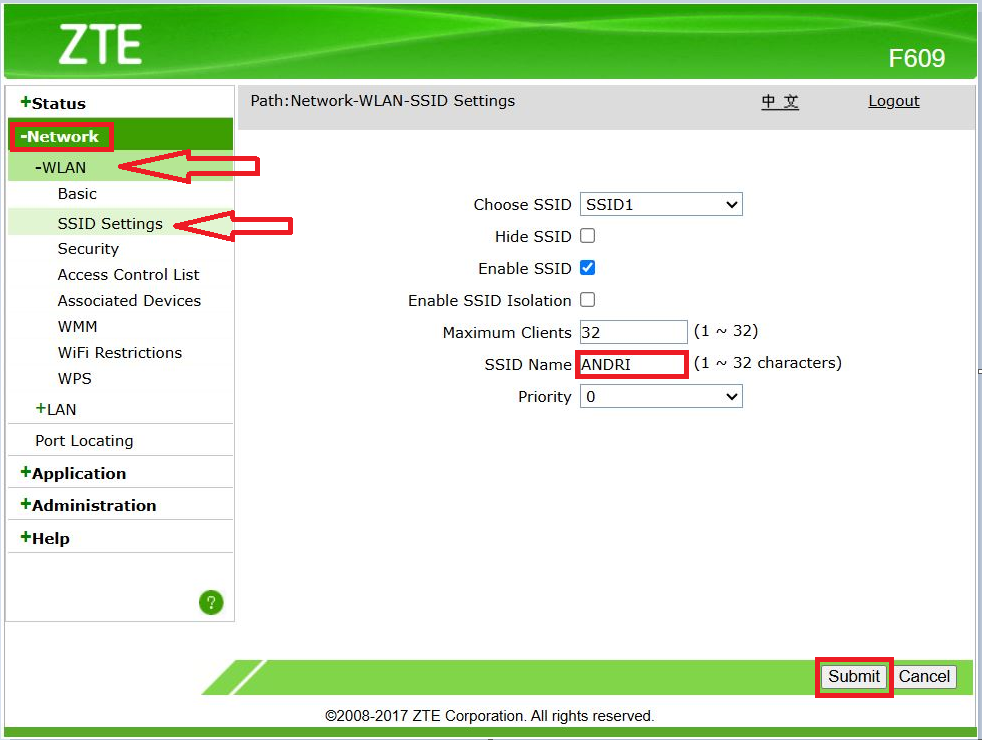Open the Priority dropdown
This screenshot has width=982, height=740.
[660, 396]
